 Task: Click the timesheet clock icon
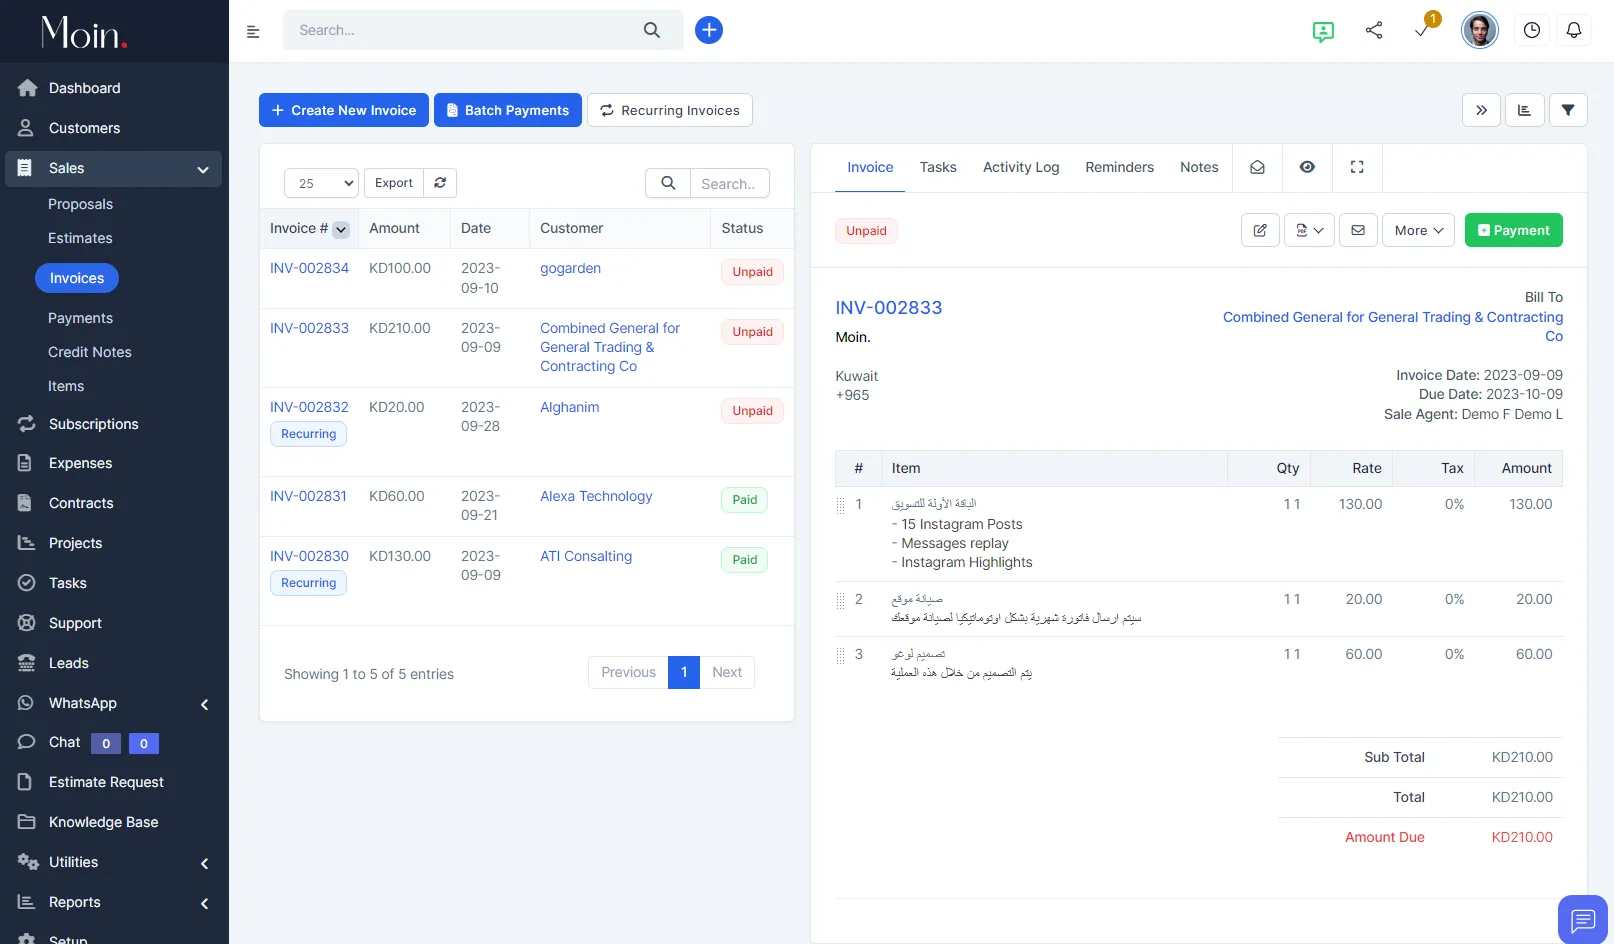click(x=1532, y=30)
